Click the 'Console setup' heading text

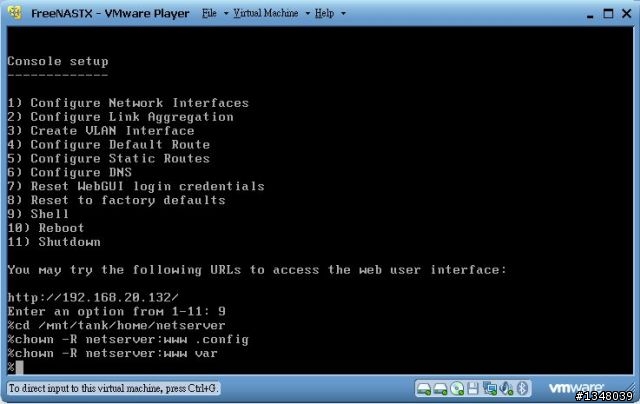58,62
